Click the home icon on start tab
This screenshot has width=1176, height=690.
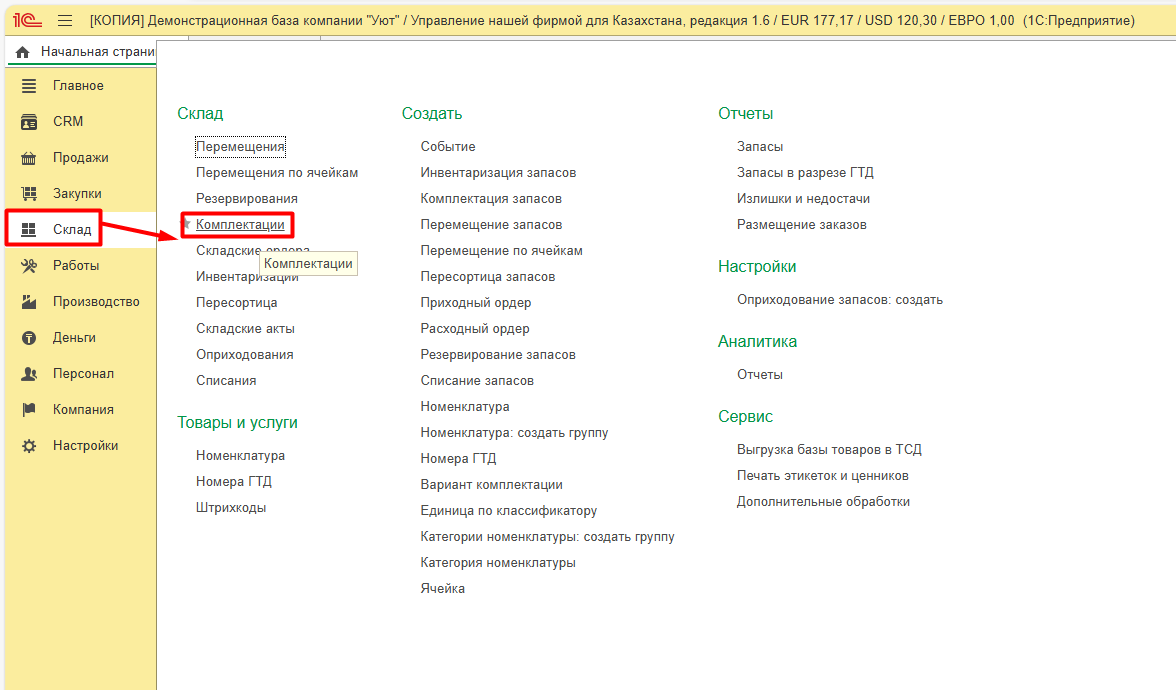pos(22,52)
